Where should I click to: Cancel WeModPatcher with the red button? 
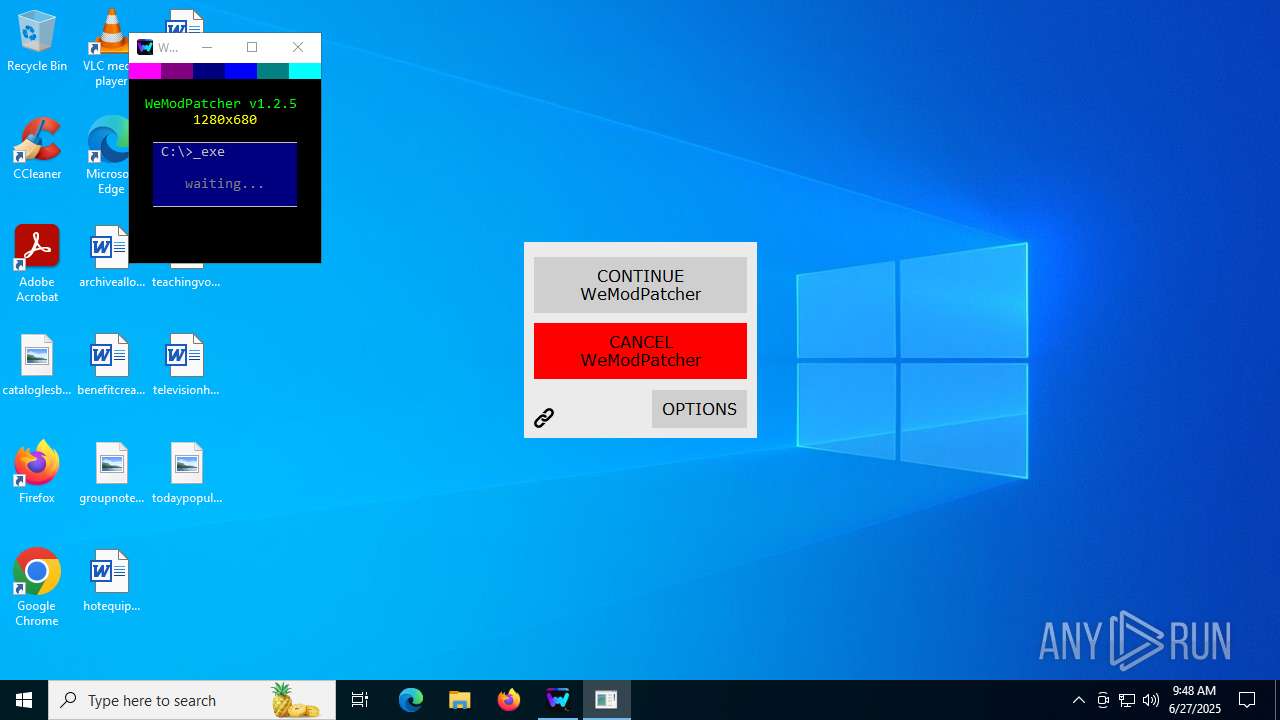tap(640, 351)
